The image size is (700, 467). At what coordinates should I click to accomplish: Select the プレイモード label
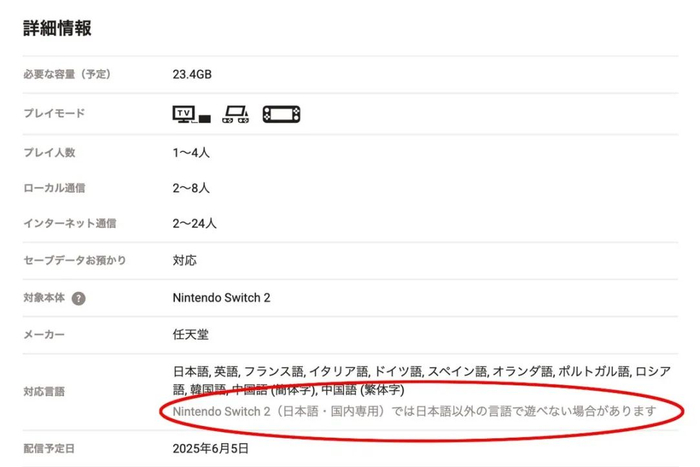[54, 113]
